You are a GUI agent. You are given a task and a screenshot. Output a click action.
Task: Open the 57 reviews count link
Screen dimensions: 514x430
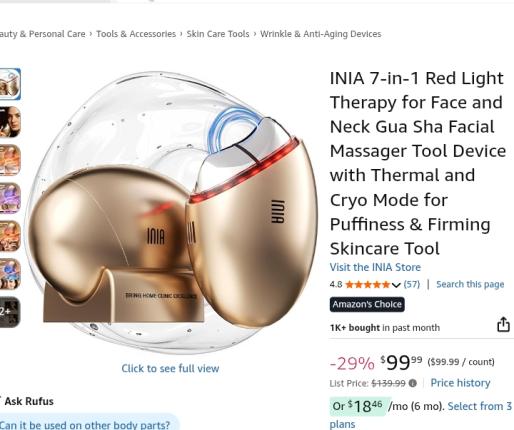click(x=412, y=284)
